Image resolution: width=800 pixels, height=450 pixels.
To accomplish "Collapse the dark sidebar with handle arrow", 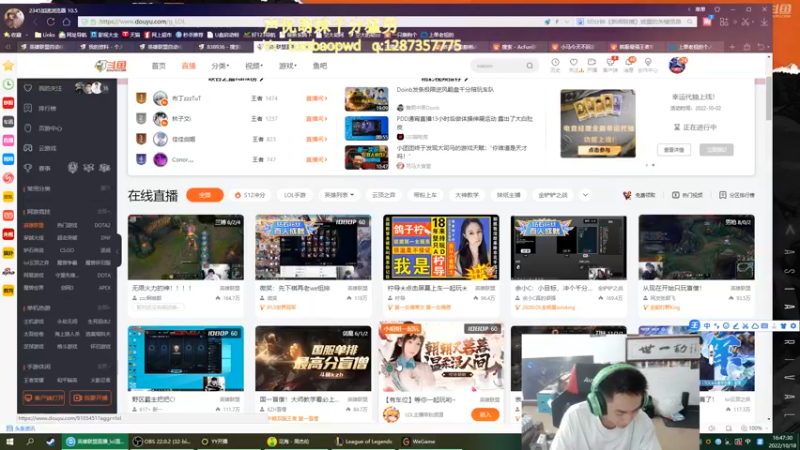I will pyautogui.click(x=118, y=251).
